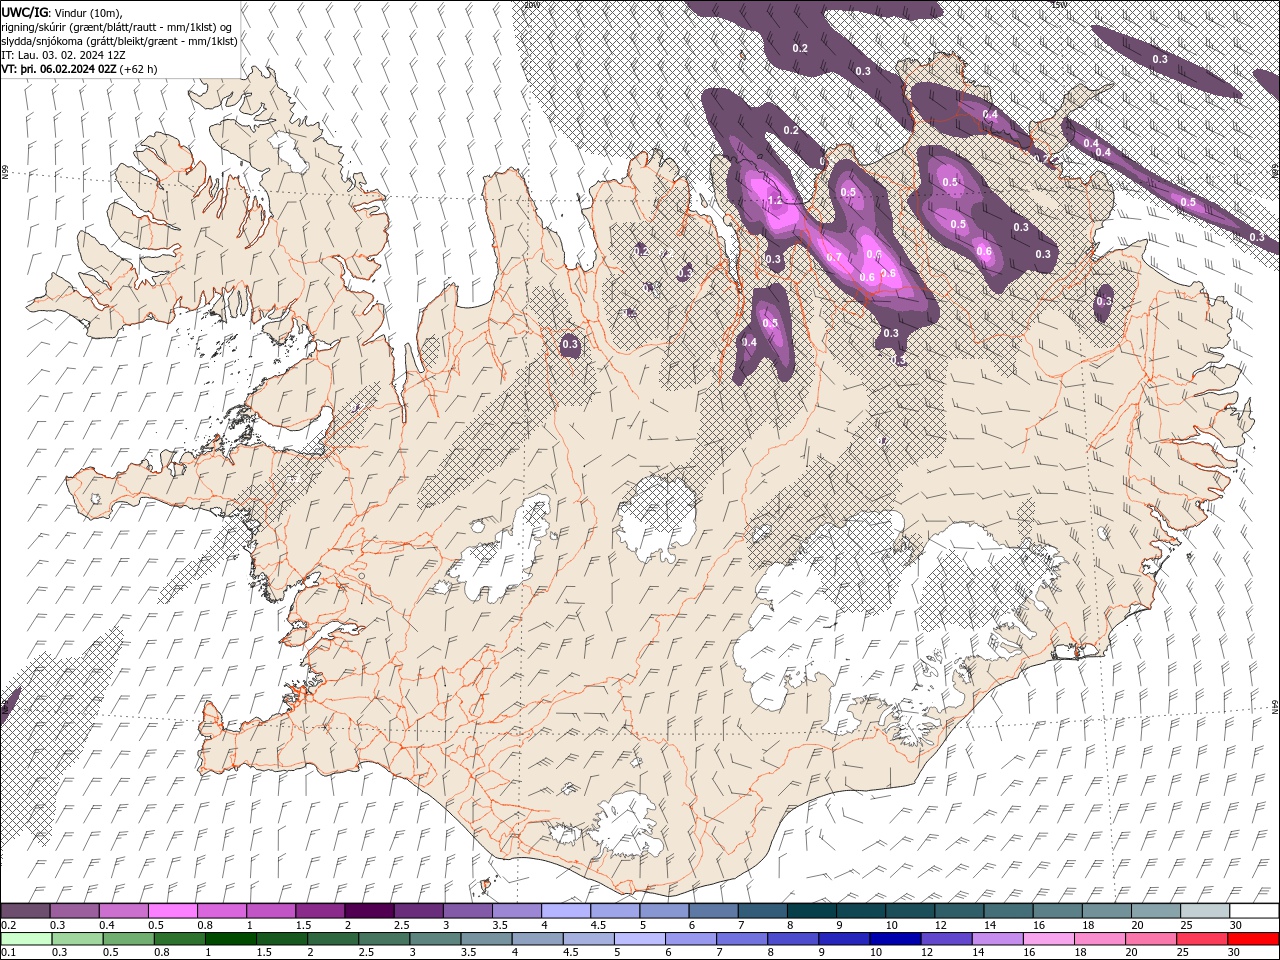This screenshot has height=960, width=1280.
Task: Pick the deep blue rain swatch labeled 10
Action: 895,939
